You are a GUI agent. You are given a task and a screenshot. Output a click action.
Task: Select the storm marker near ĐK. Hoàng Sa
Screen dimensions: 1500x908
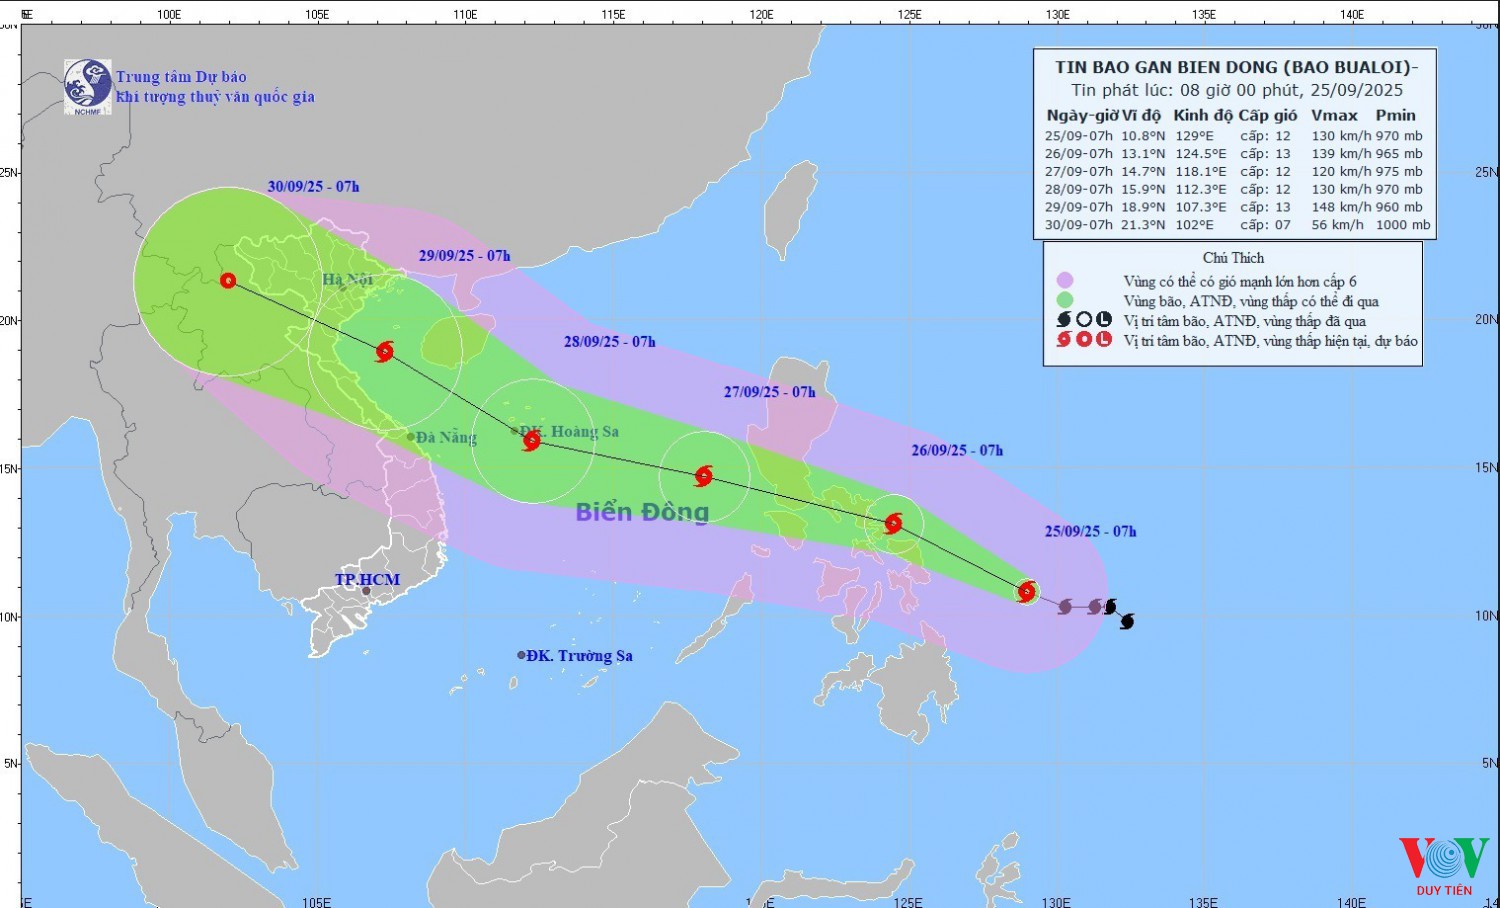[531, 440]
